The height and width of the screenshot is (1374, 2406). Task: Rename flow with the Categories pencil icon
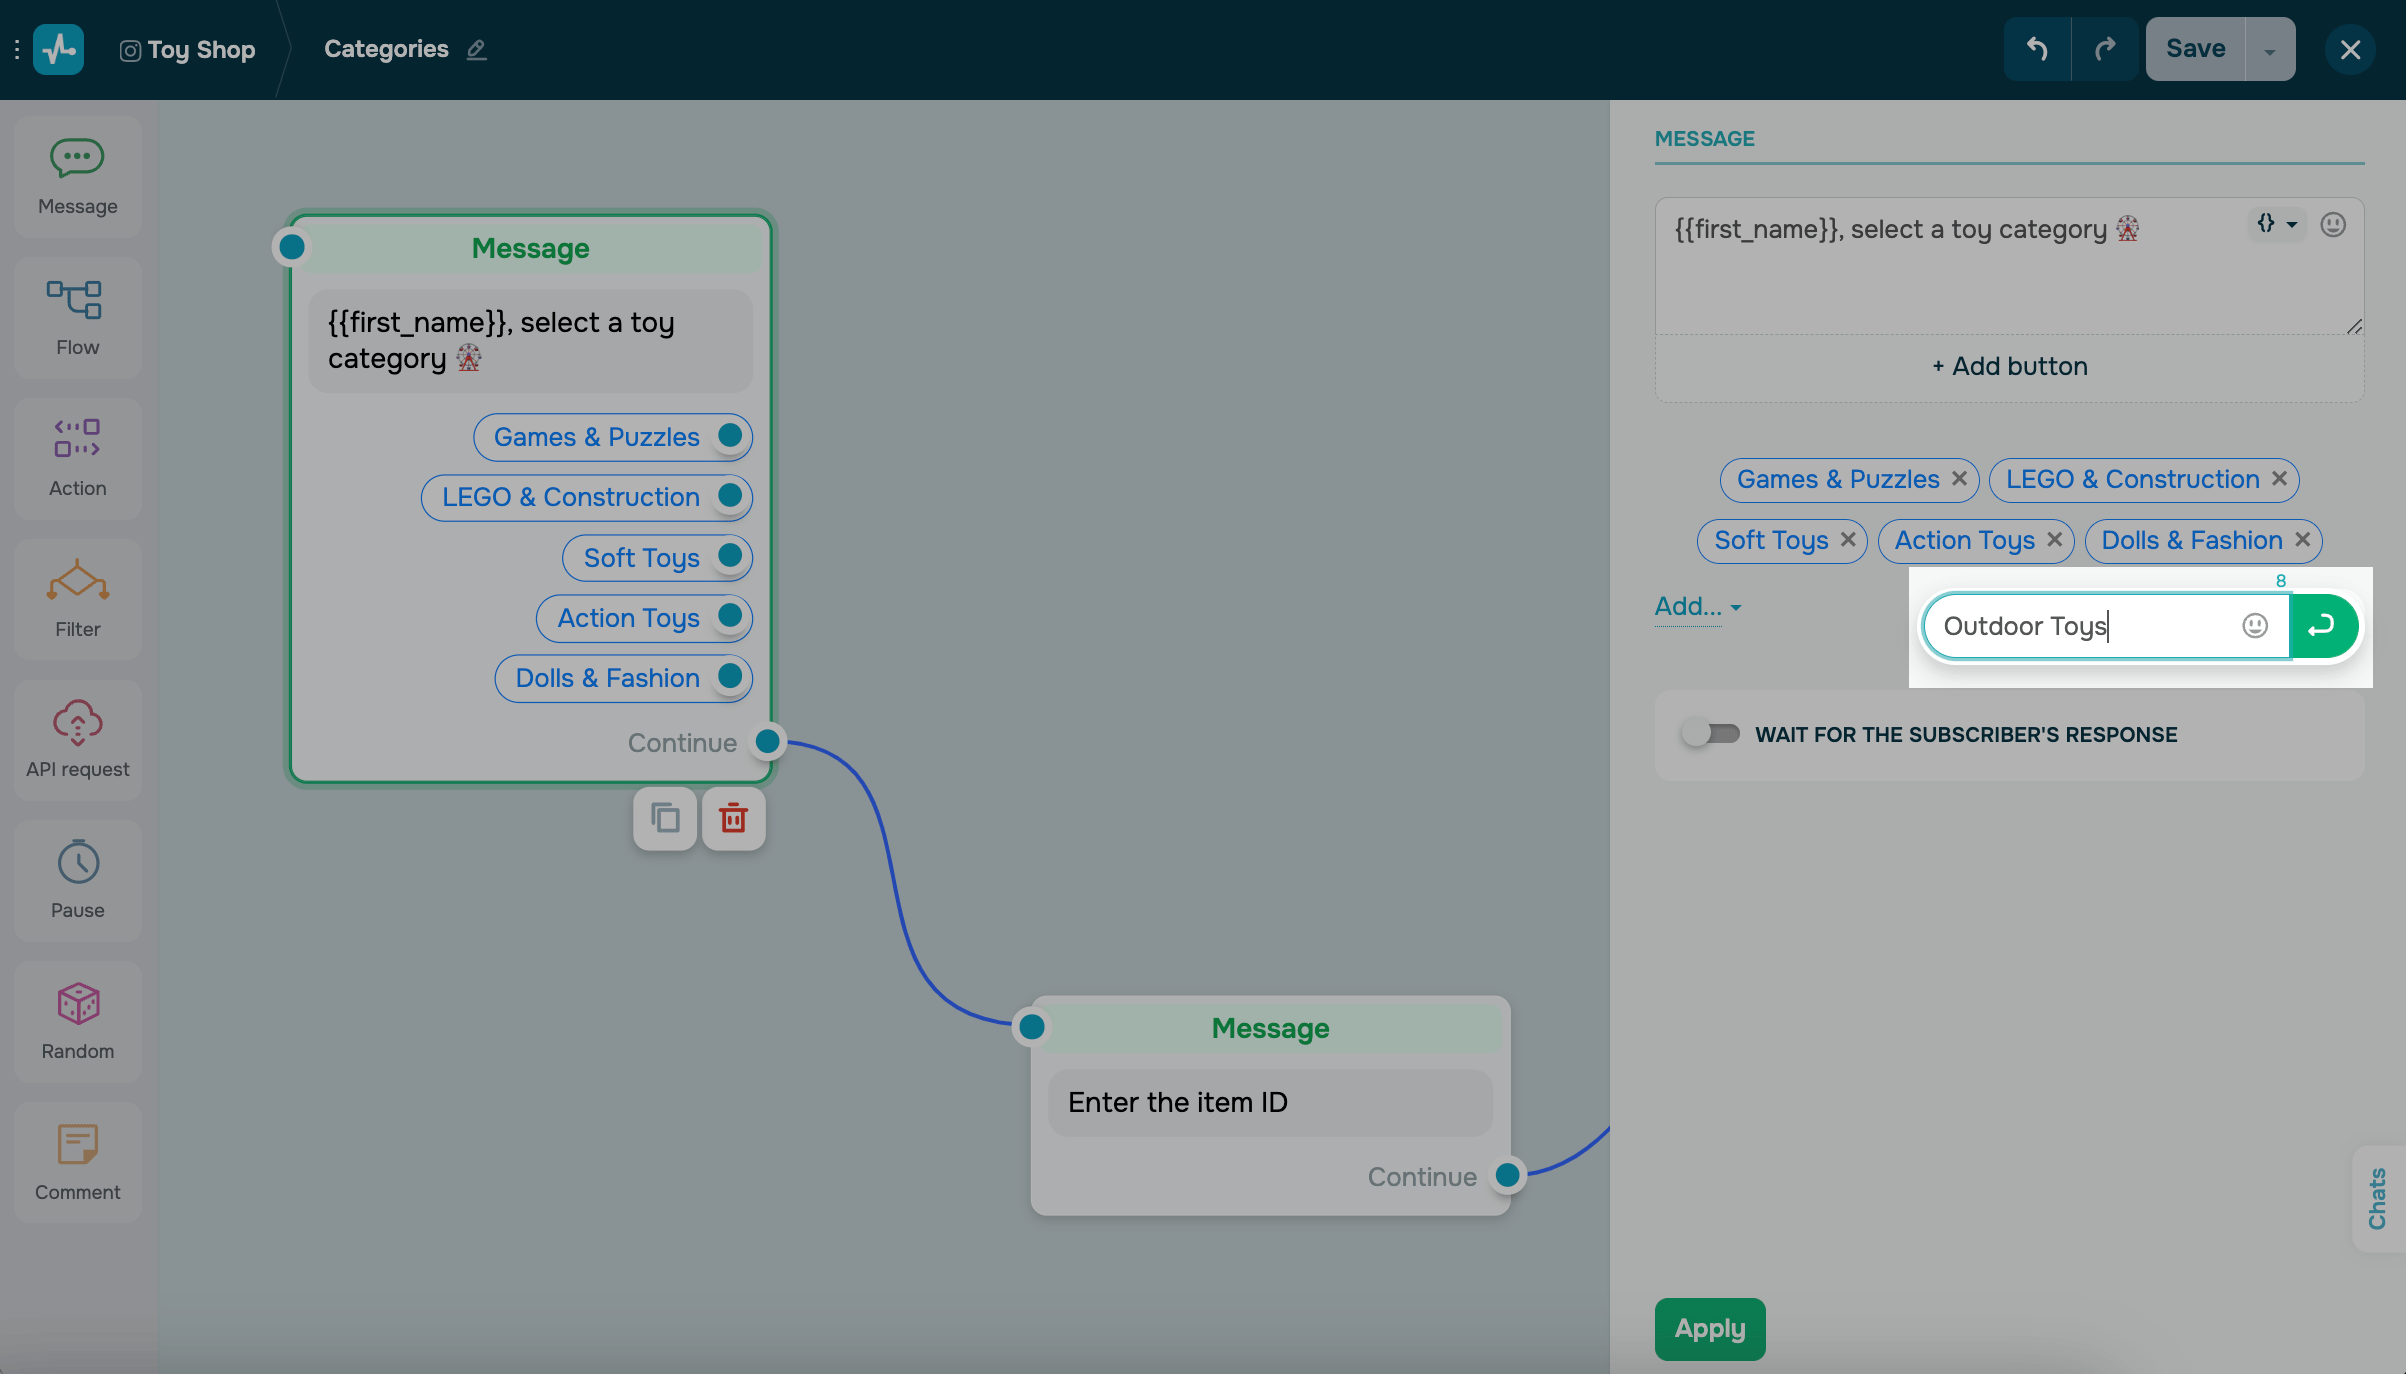coord(477,49)
